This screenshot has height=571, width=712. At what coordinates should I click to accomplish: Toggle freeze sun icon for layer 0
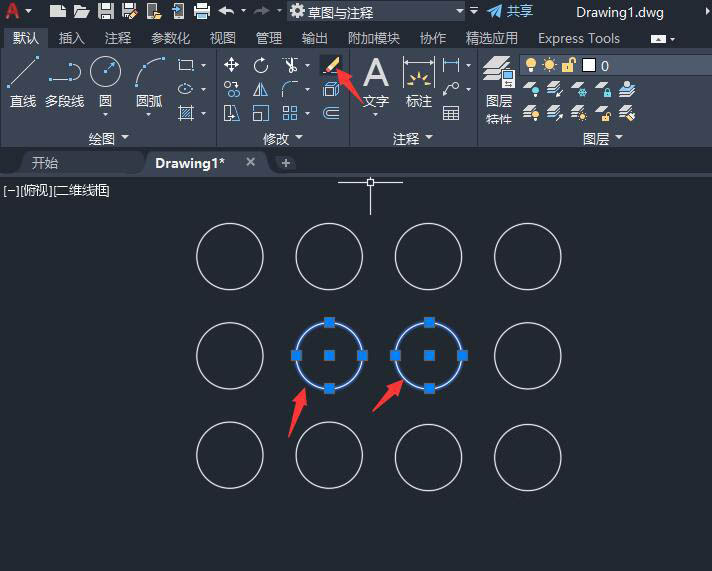[549, 65]
